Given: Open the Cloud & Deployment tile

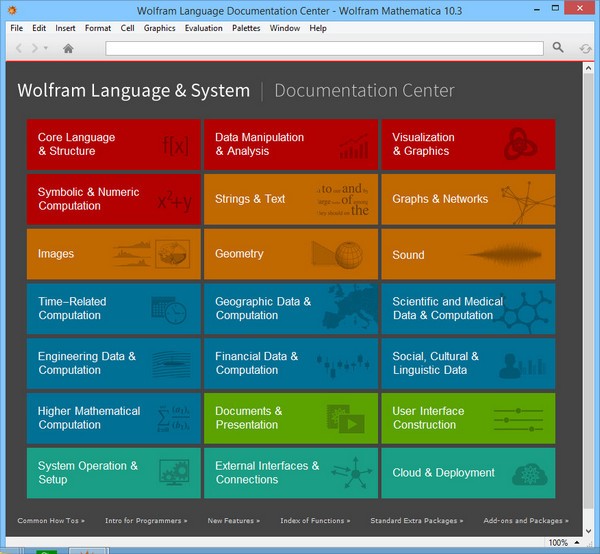Looking at the screenshot, I should 468,473.
